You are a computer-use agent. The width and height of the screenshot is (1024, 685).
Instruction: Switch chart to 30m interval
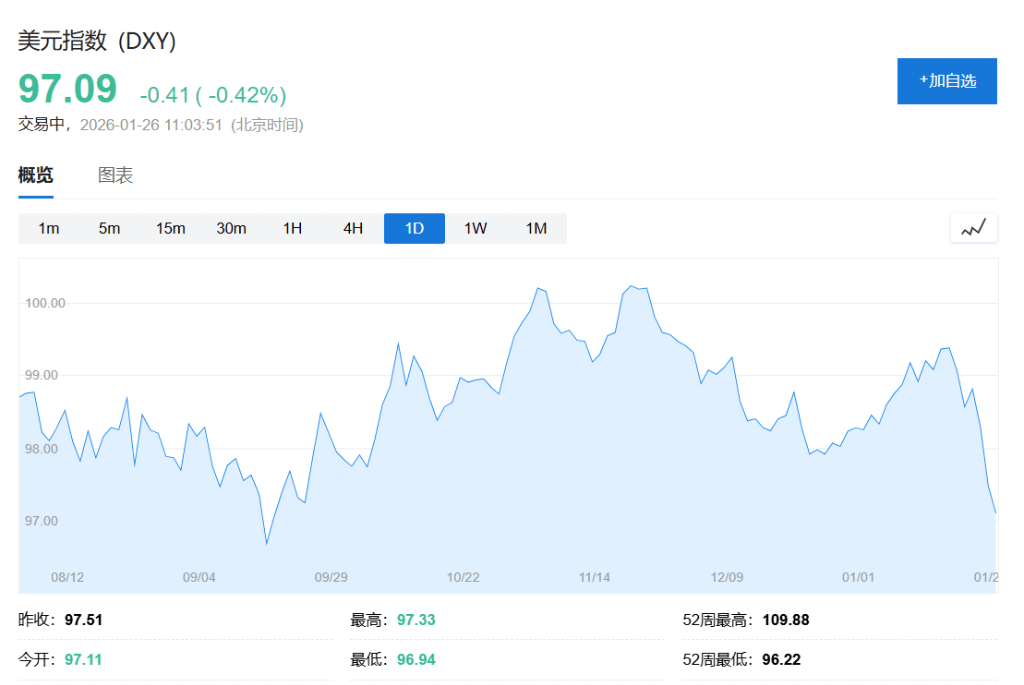(x=231, y=228)
